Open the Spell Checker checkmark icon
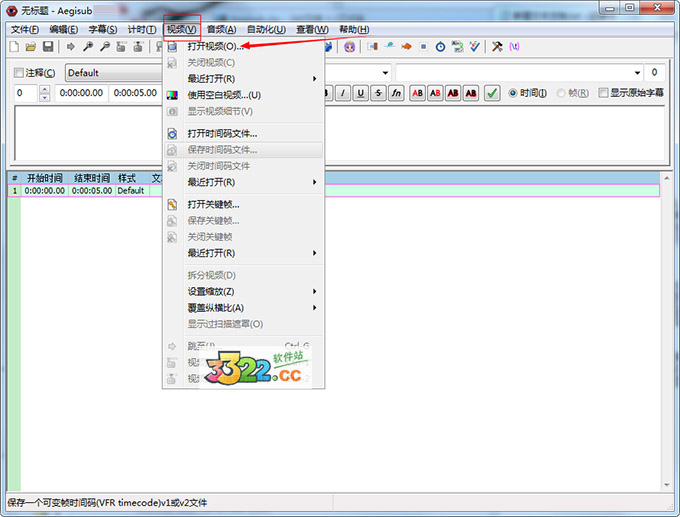 click(x=474, y=46)
